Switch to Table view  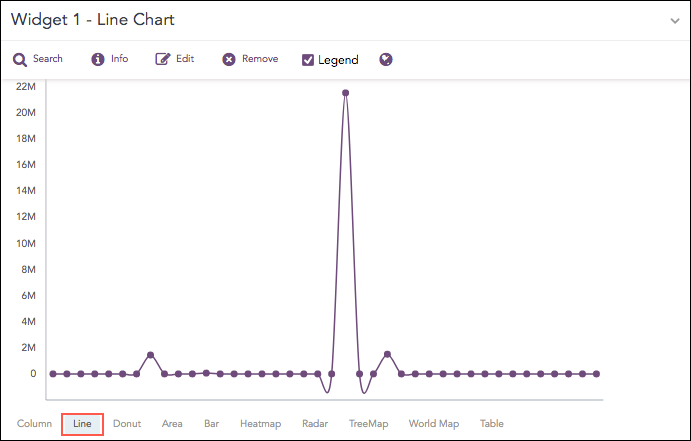point(492,424)
